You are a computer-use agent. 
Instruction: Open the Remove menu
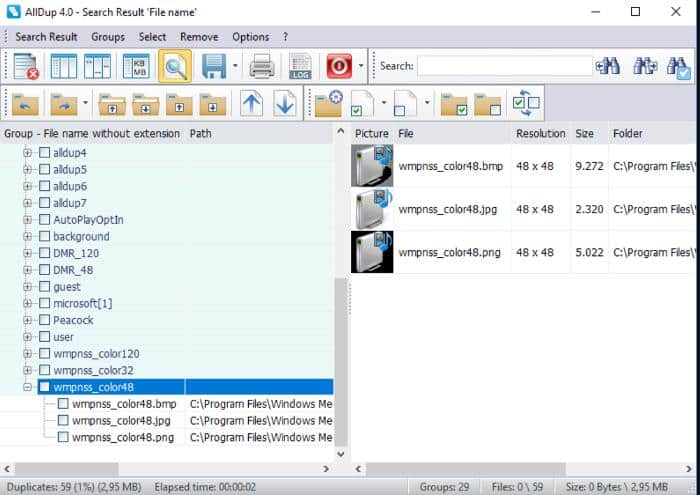tap(199, 37)
